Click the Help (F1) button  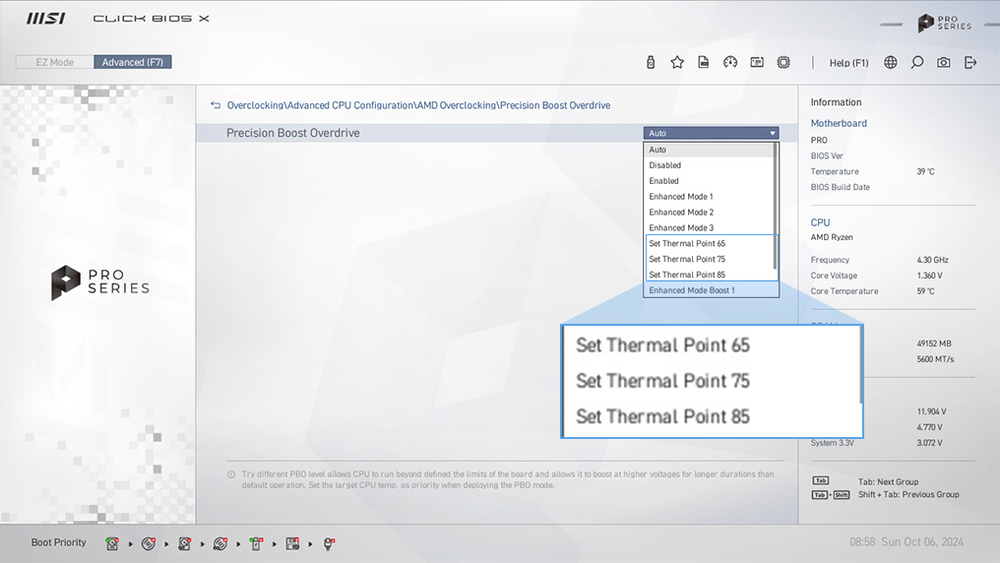[849, 63]
